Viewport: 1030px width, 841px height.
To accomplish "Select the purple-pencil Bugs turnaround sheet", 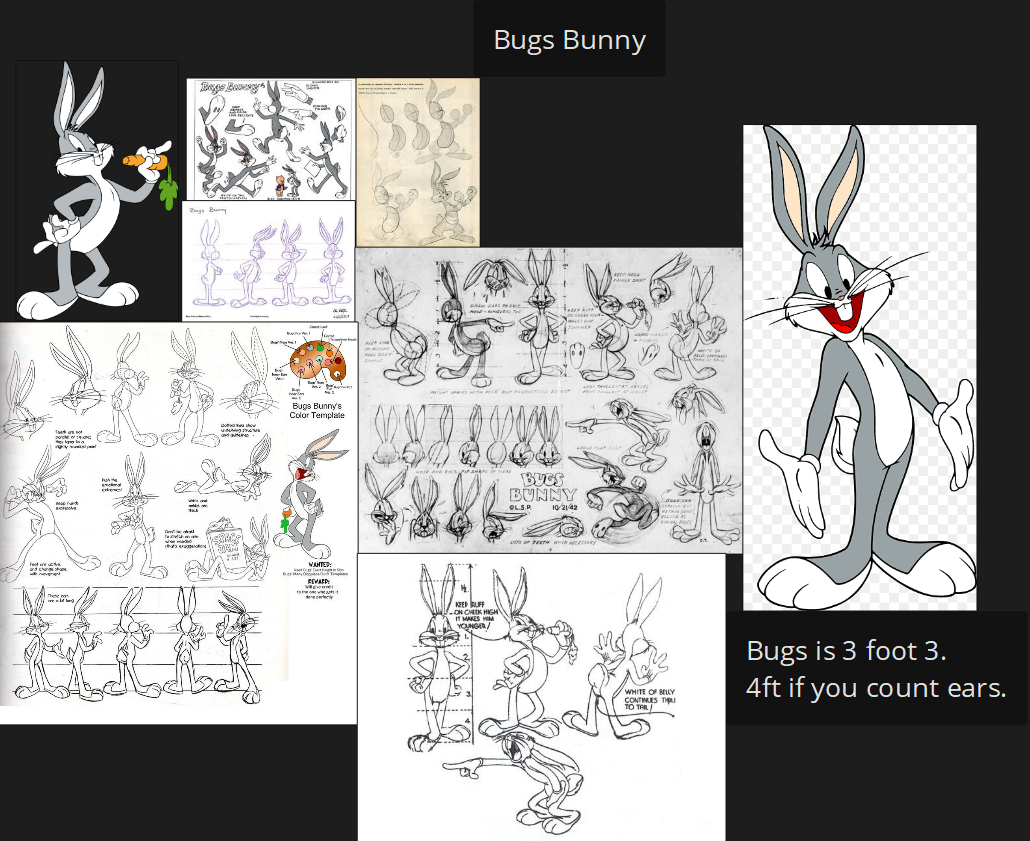I will [x=269, y=261].
